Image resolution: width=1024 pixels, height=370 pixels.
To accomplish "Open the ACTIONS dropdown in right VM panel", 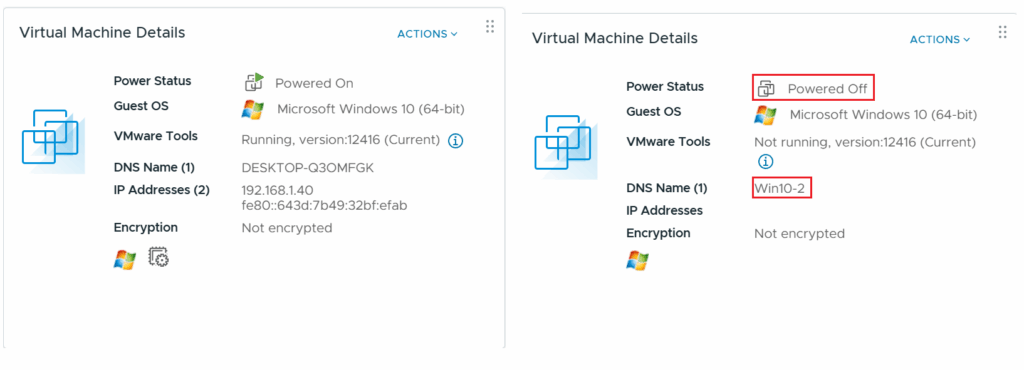I will coord(940,40).
